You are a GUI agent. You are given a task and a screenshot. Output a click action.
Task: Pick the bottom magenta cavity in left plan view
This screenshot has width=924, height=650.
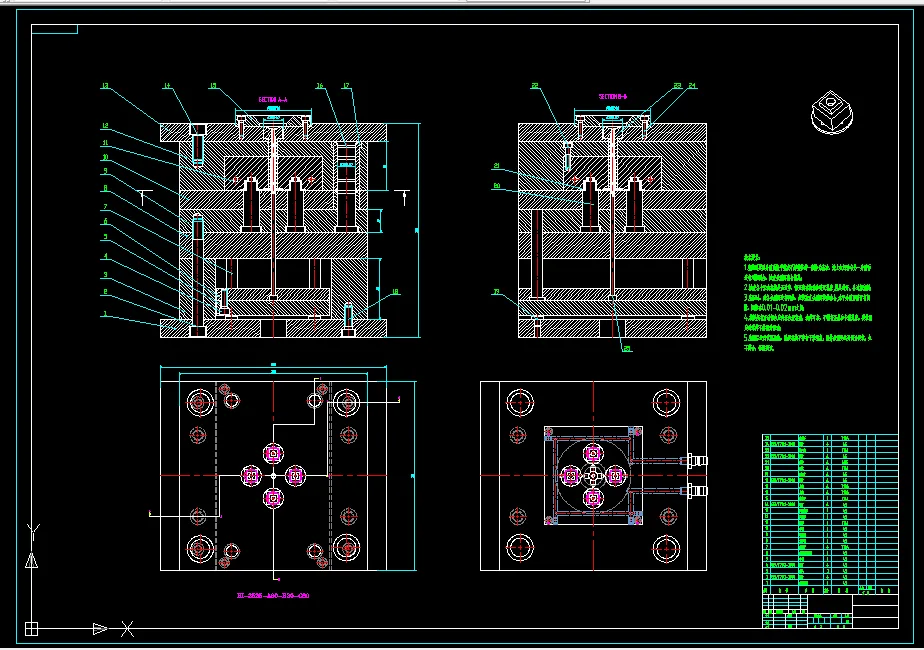click(273, 498)
